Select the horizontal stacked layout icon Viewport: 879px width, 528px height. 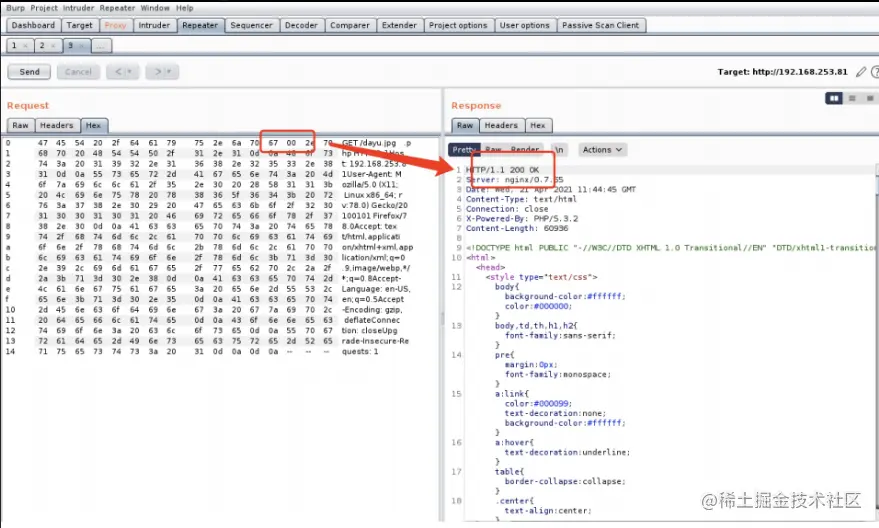[x=852, y=98]
